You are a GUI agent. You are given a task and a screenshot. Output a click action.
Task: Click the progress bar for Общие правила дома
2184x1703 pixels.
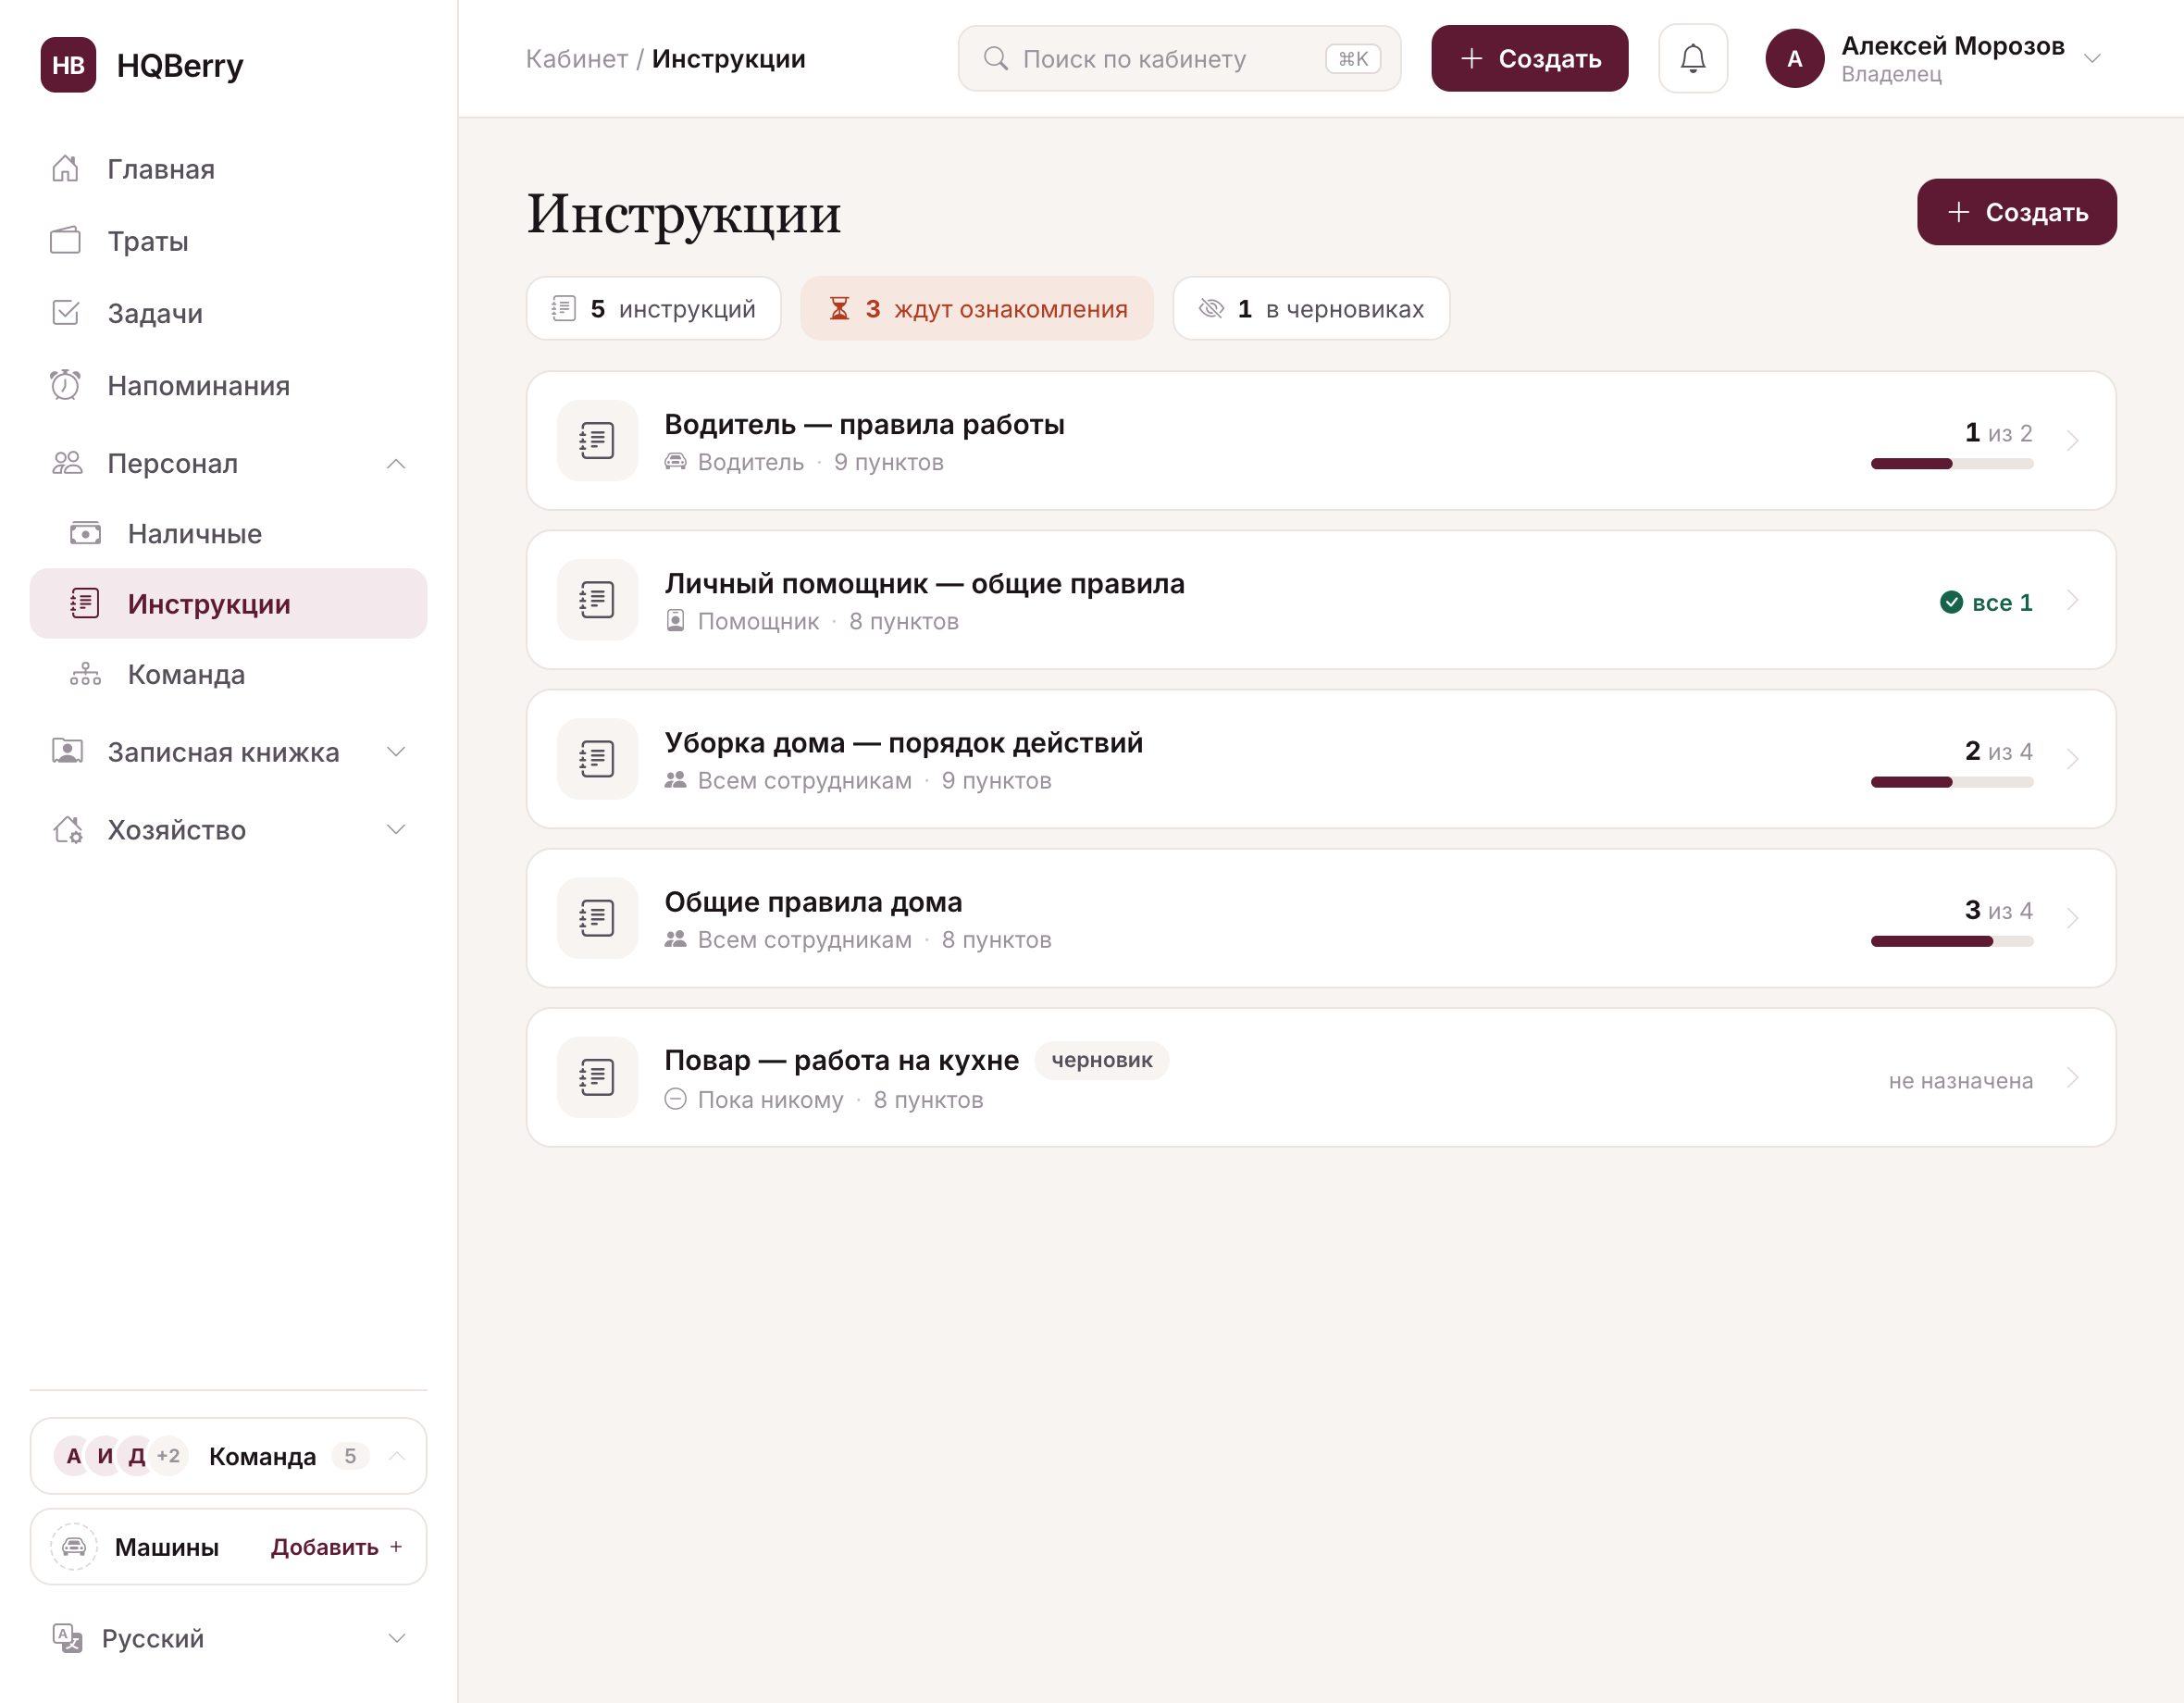tap(1951, 941)
